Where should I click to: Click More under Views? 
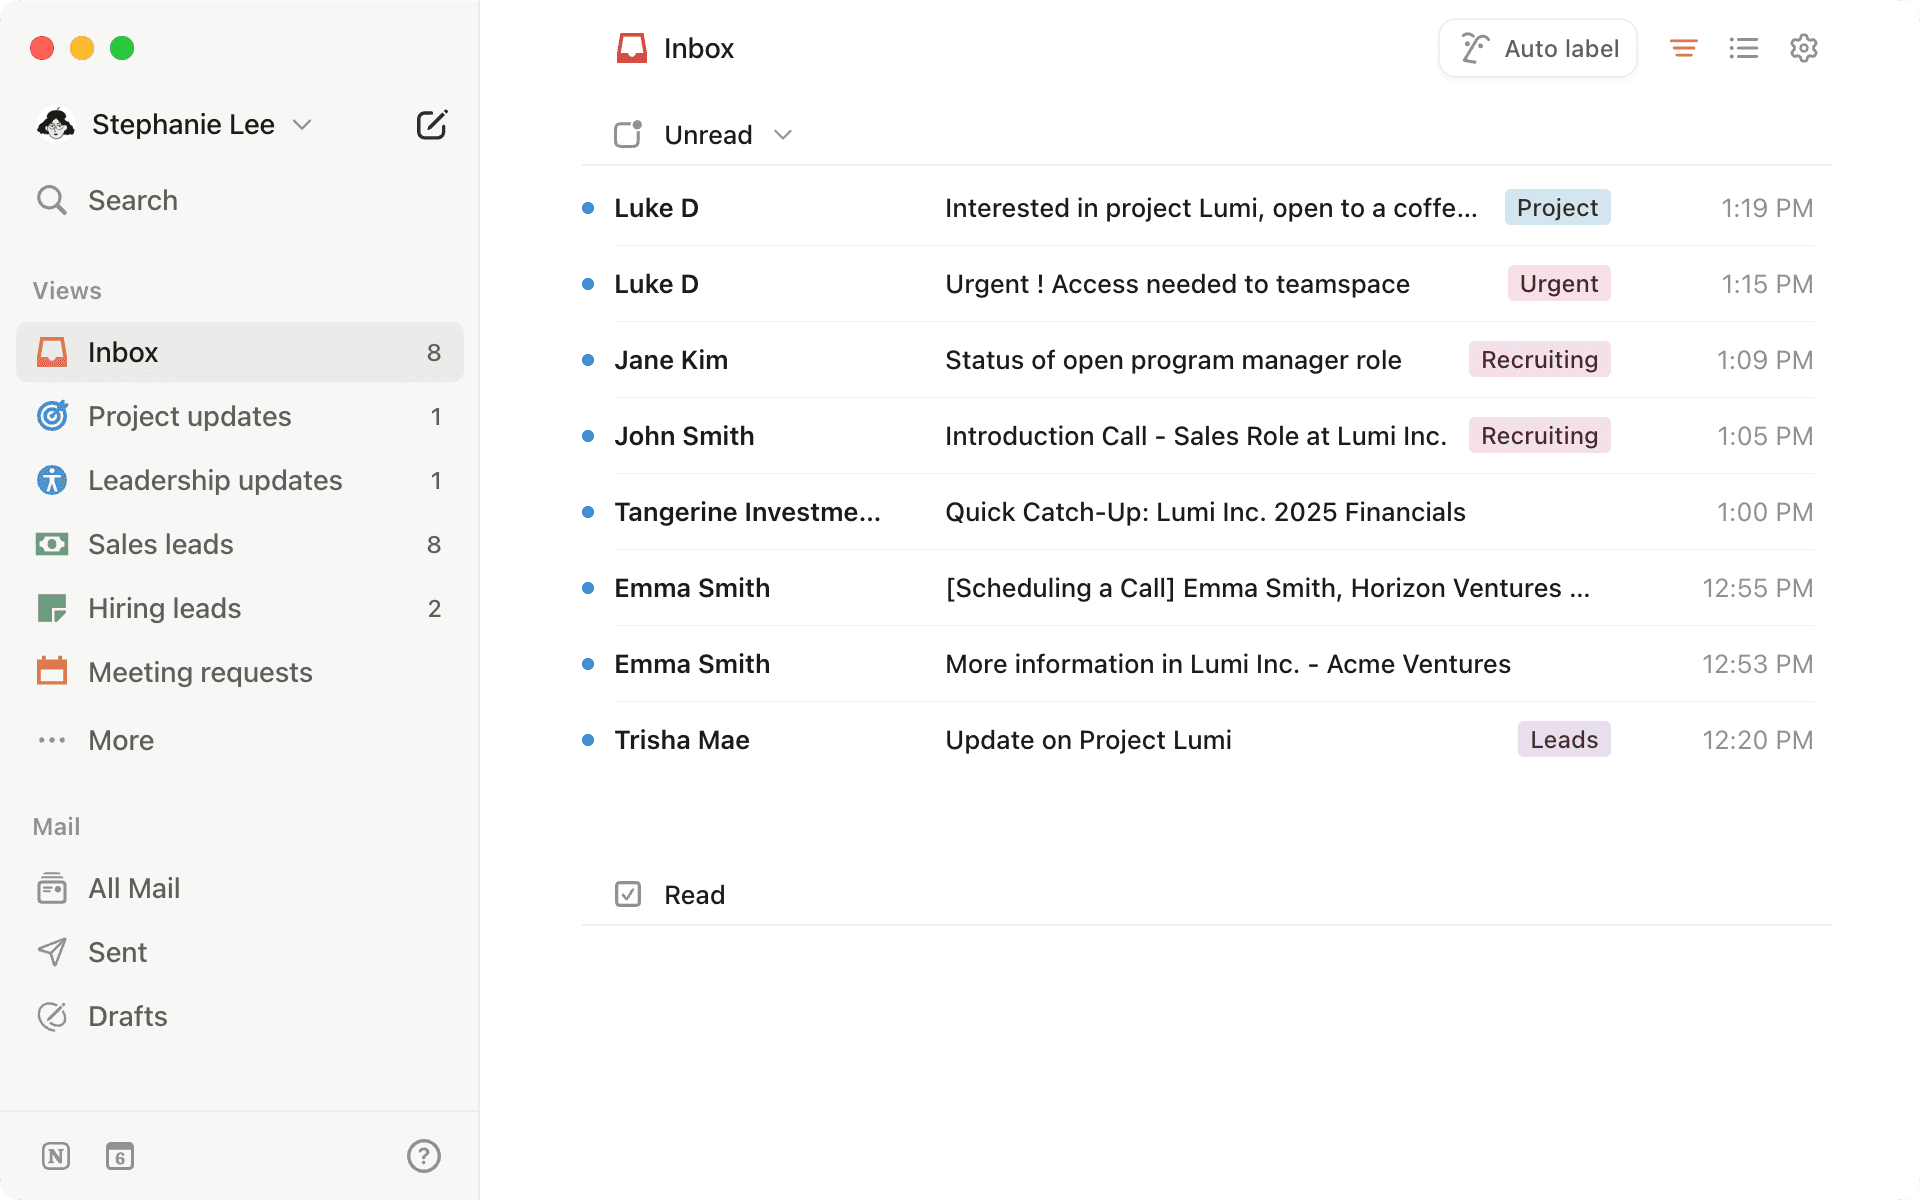coord(120,740)
